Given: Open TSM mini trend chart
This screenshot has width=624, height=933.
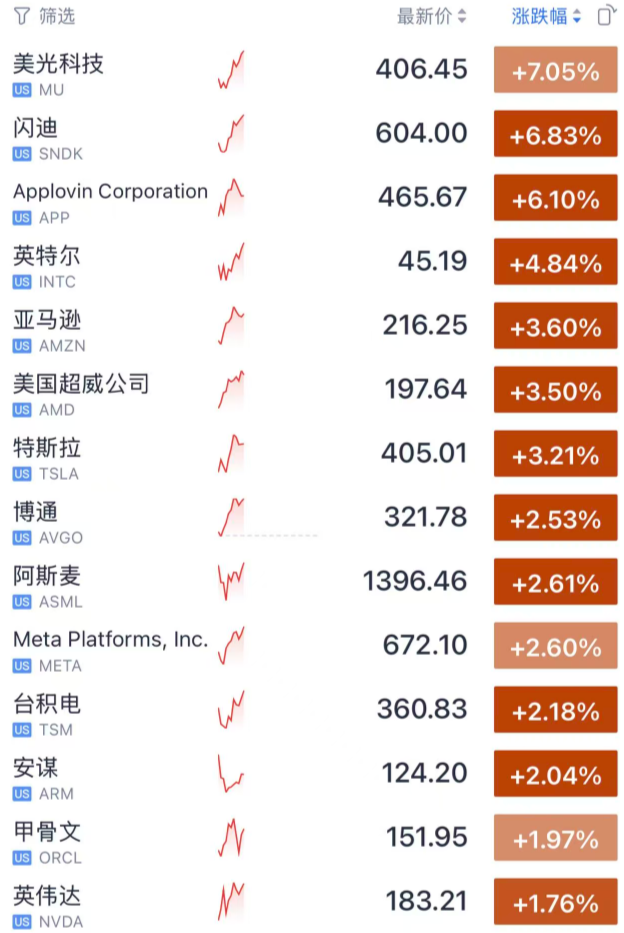Looking at the screenshot, I should (x=231, y=710).
